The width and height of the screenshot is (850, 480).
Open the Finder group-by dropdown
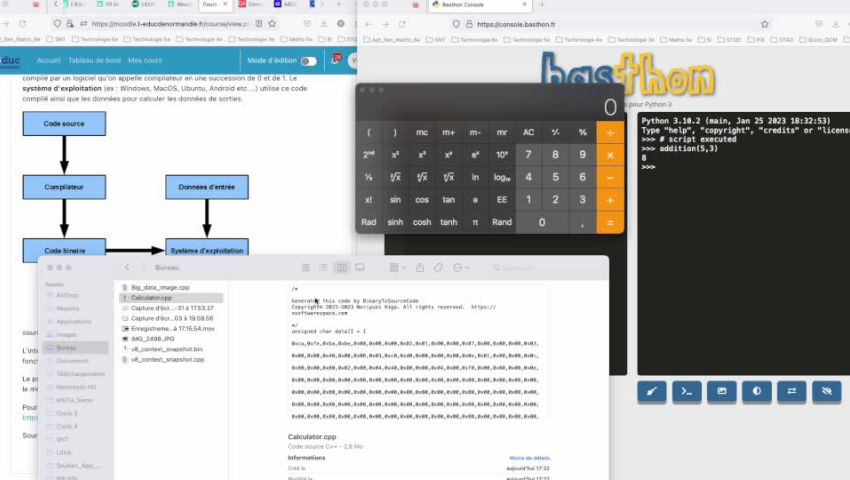(x=397, y=268)
